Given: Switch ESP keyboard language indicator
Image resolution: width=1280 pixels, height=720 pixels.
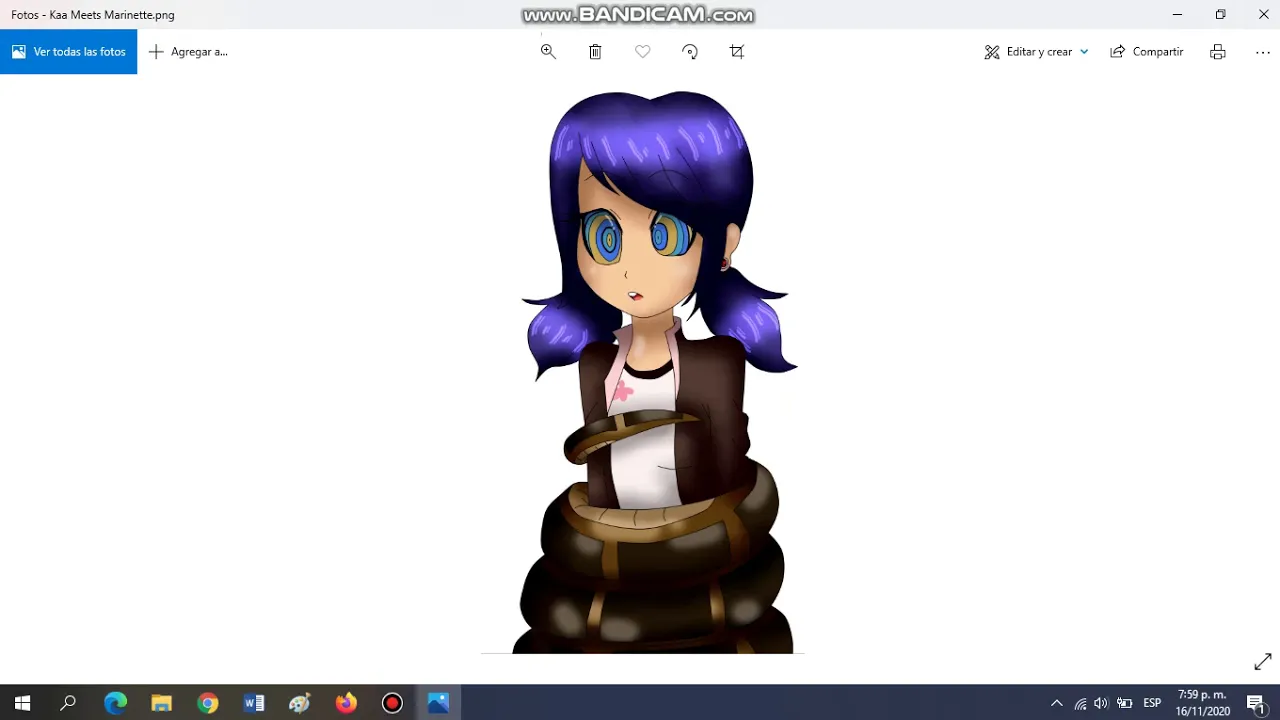Looking at the screenshot, I should point(1152,703).
